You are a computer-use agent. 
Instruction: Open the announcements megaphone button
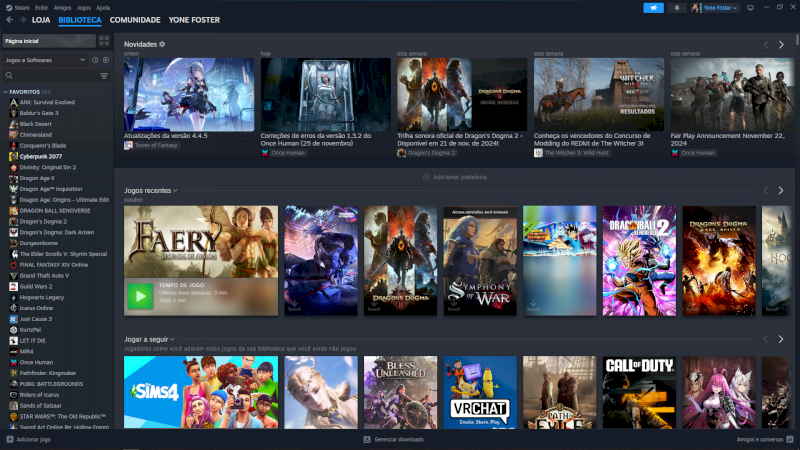click(x=654, y=8)
